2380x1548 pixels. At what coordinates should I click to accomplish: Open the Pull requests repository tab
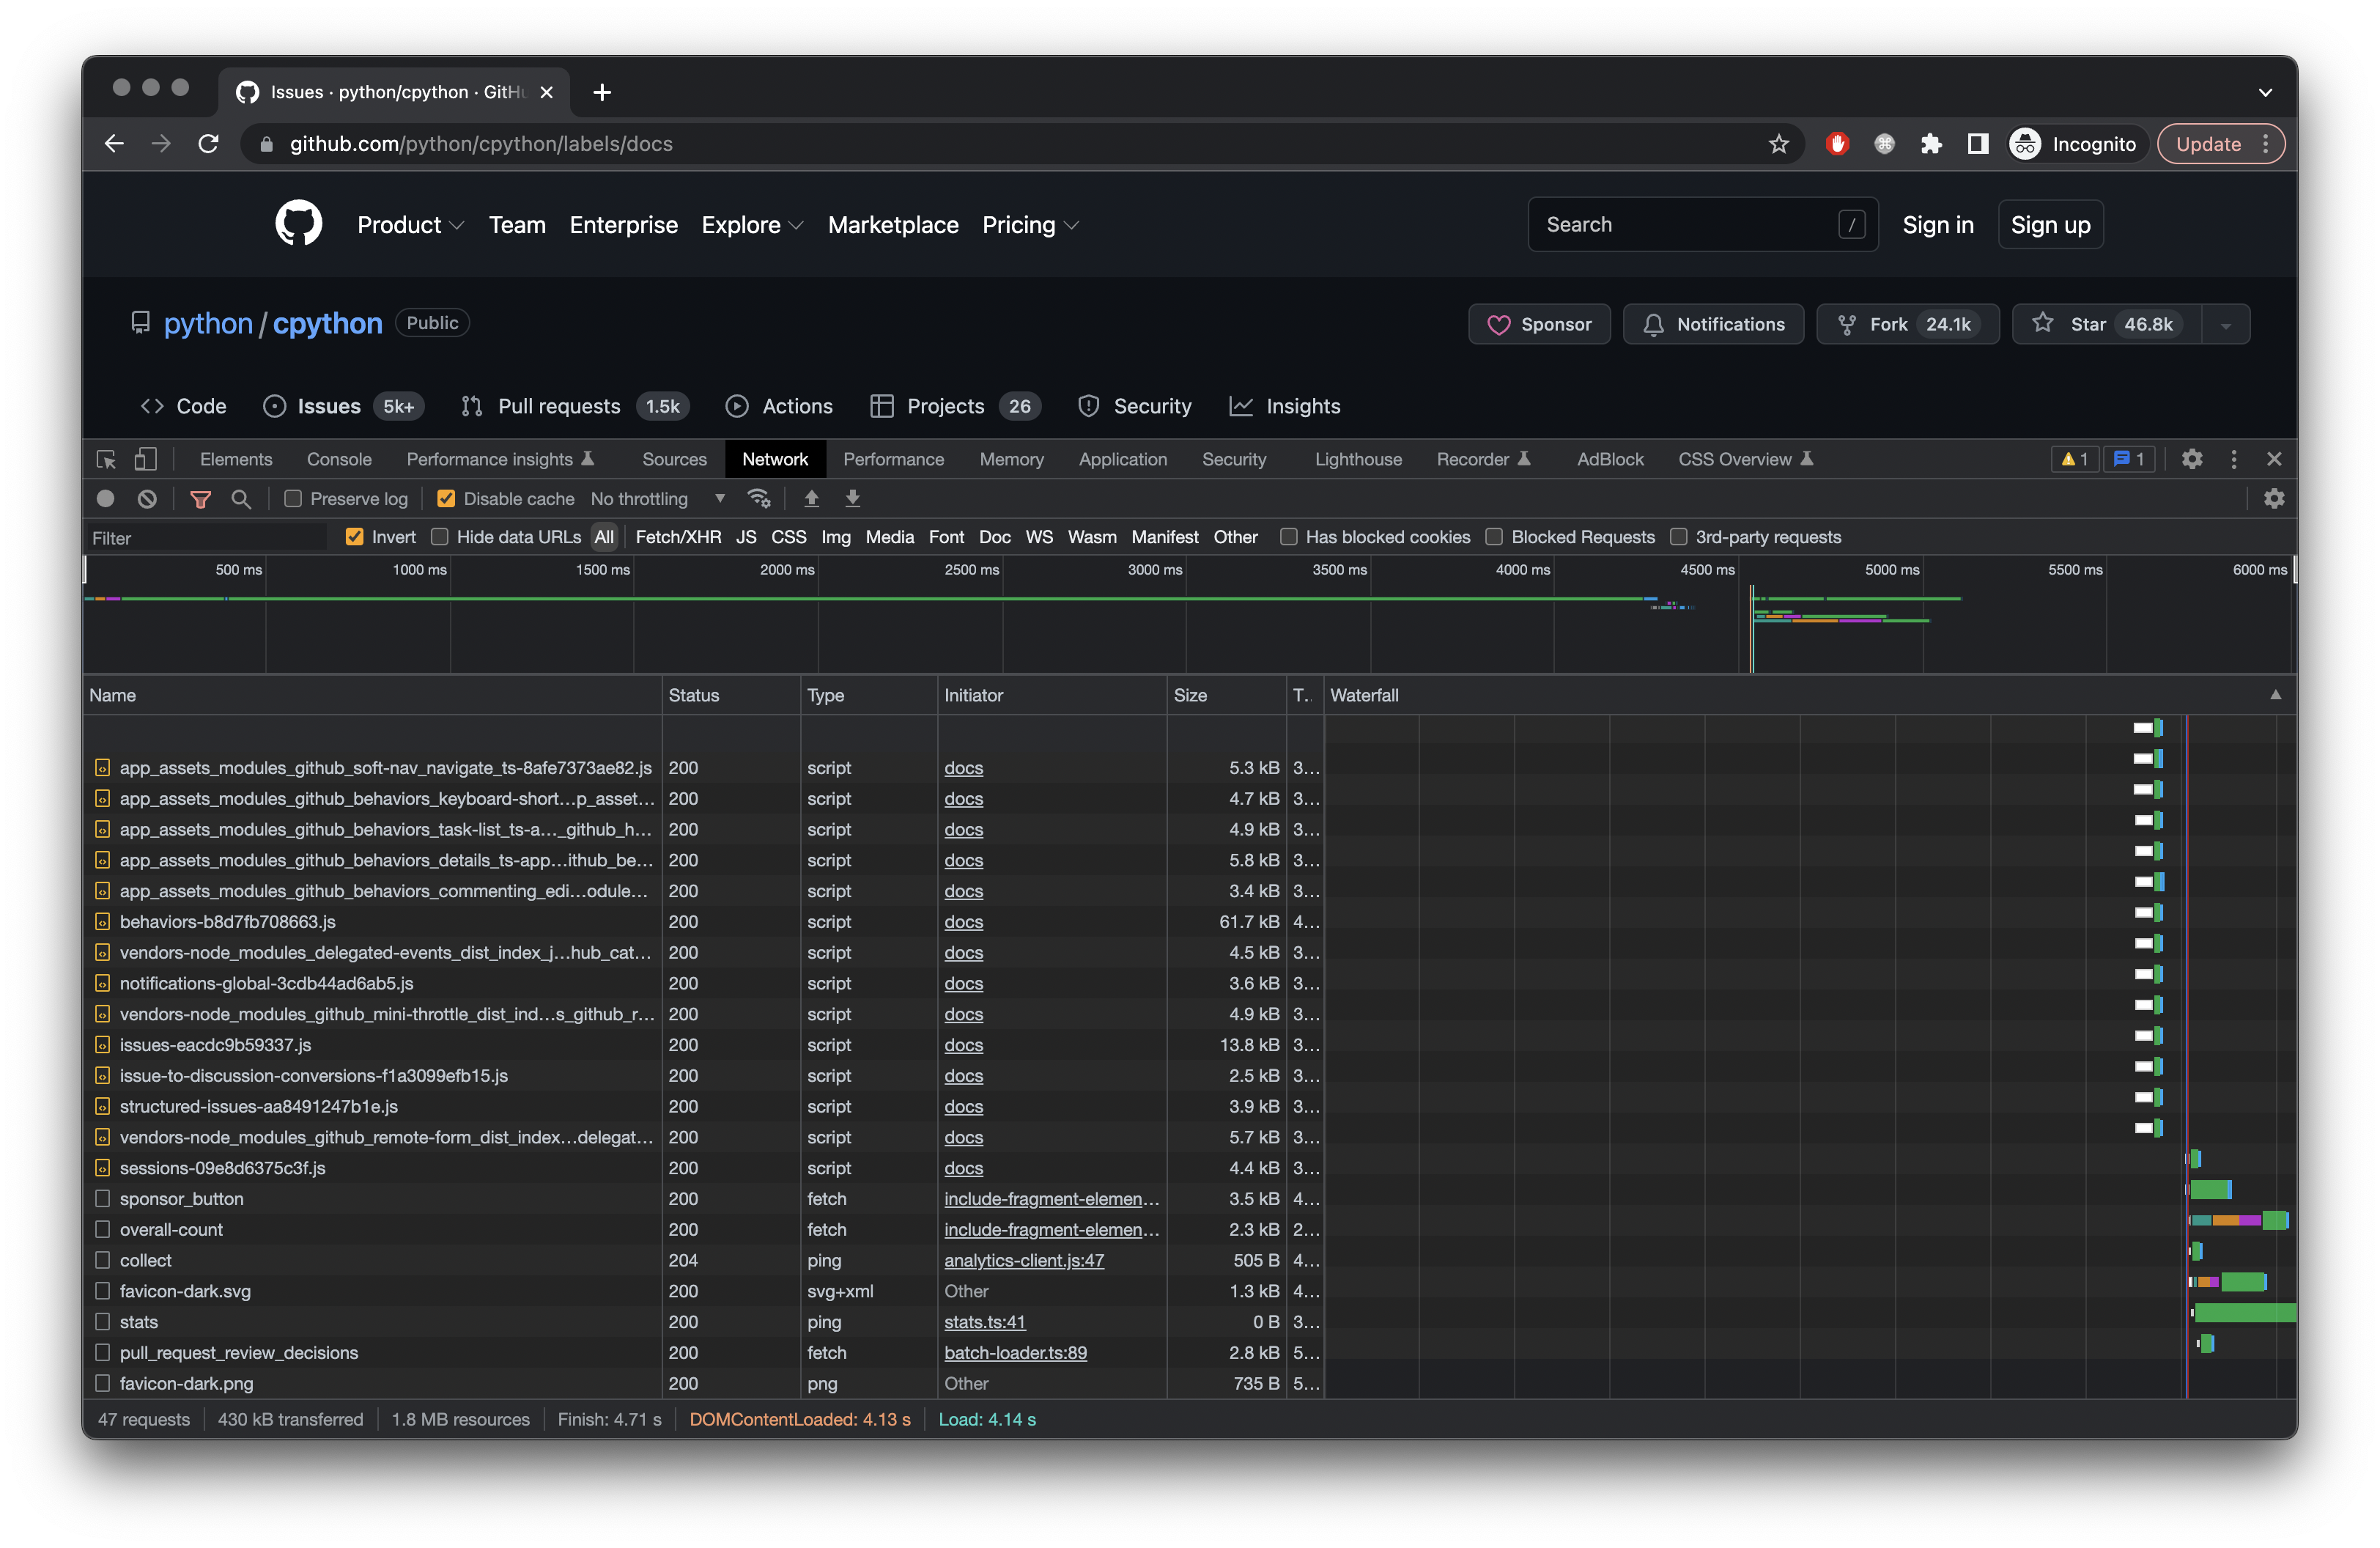click(x=574, y=406)
